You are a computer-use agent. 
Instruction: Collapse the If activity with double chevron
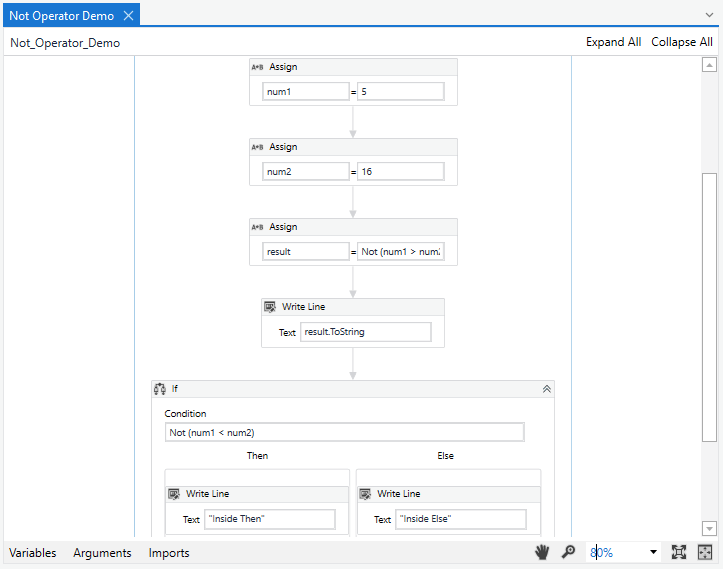pyautogui.click(x=546, y=389)
